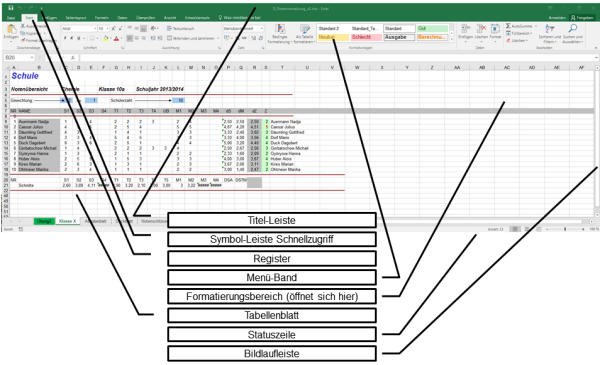Screen dimensions: 600x365
Task: Toggle Textumbruch wrap text
Action: click(181, 28)
